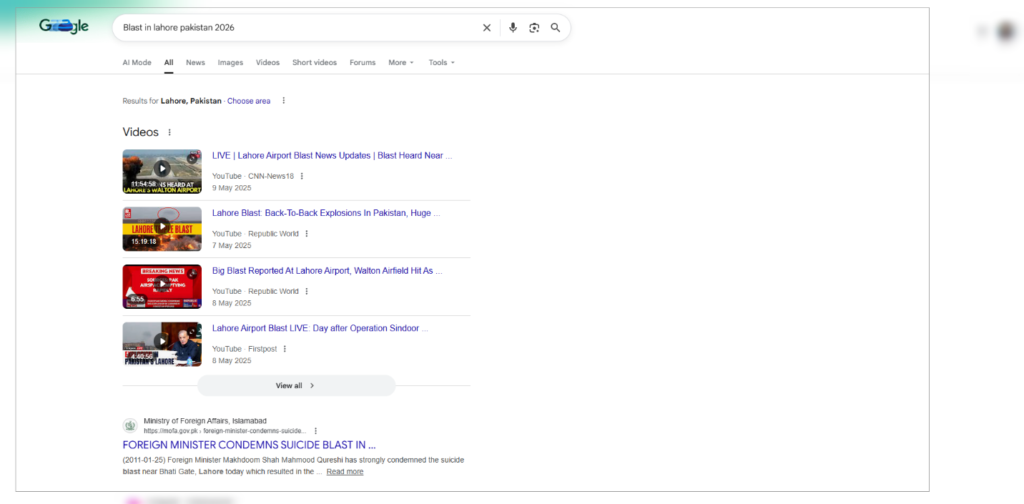Start voice search with microphone icon
This screenshot has height=504, width=1024.
(x=513, y=28)
